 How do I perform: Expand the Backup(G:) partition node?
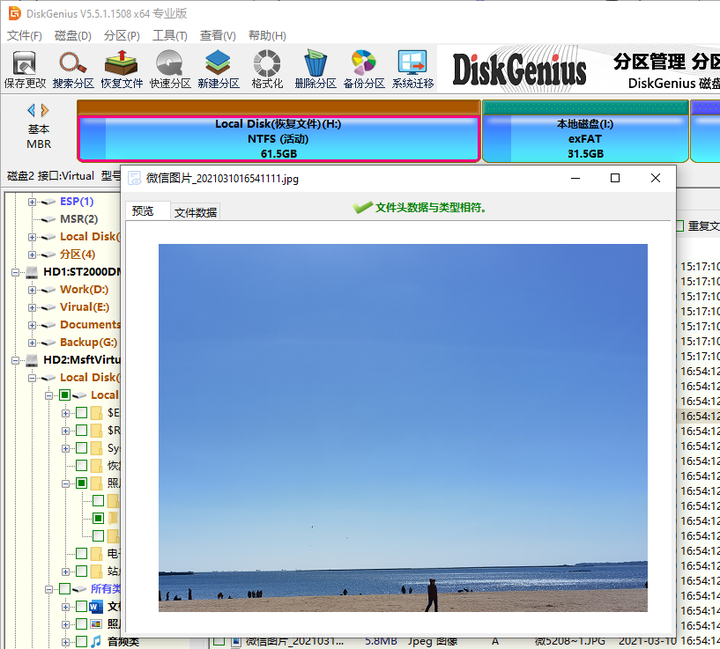(32, 343)
